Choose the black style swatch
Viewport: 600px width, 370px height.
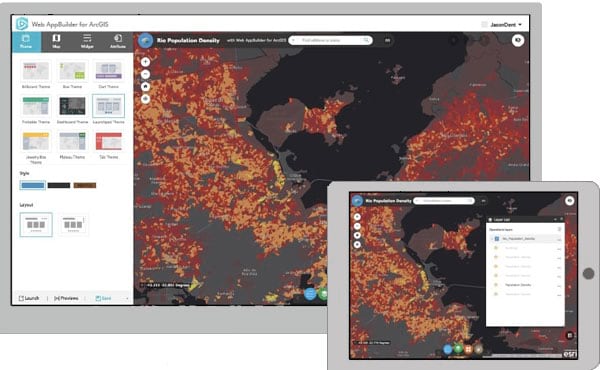pyautogui.click(x=59, y=186)
